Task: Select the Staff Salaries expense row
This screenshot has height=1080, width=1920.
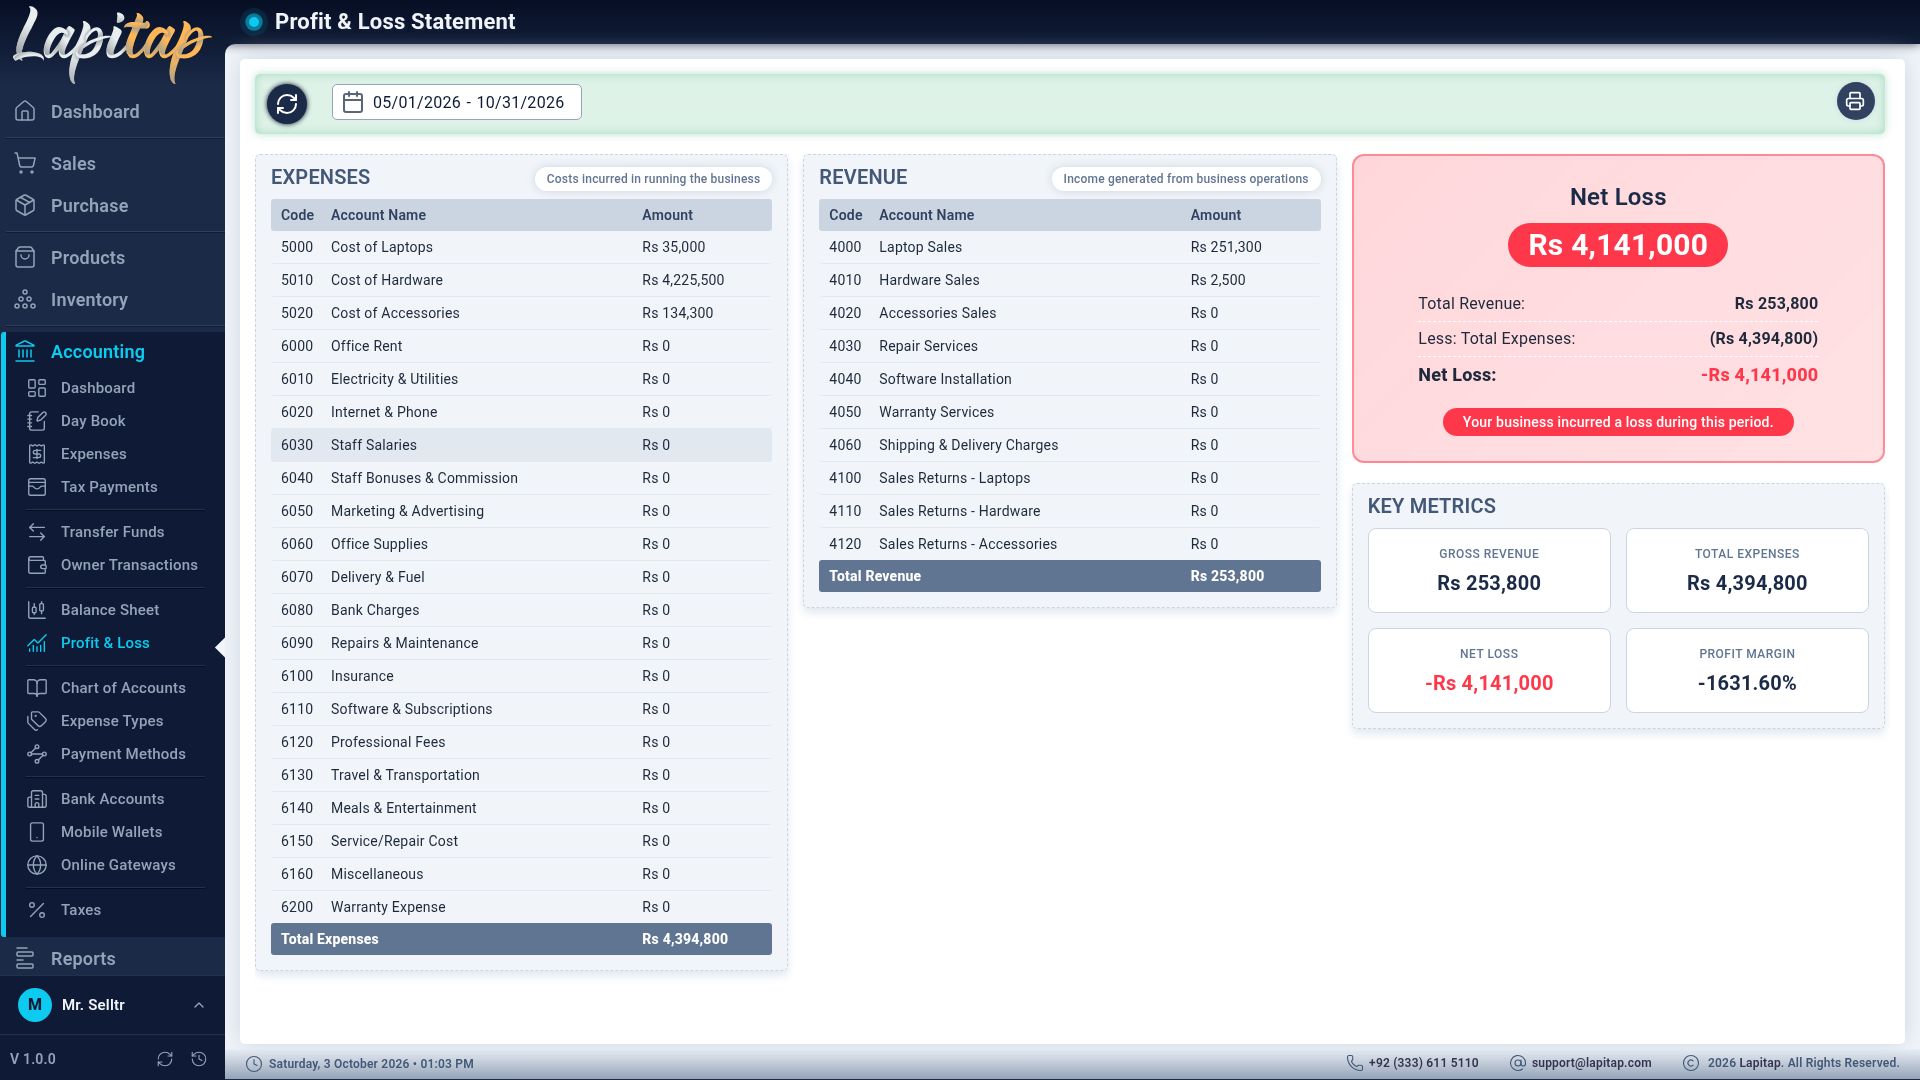Action: click(x=521, y=445)
